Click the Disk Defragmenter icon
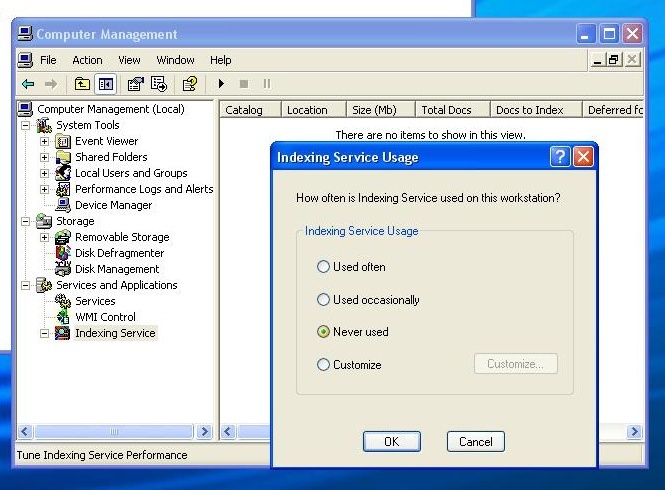The image size is (665, 490). point(63,253)
